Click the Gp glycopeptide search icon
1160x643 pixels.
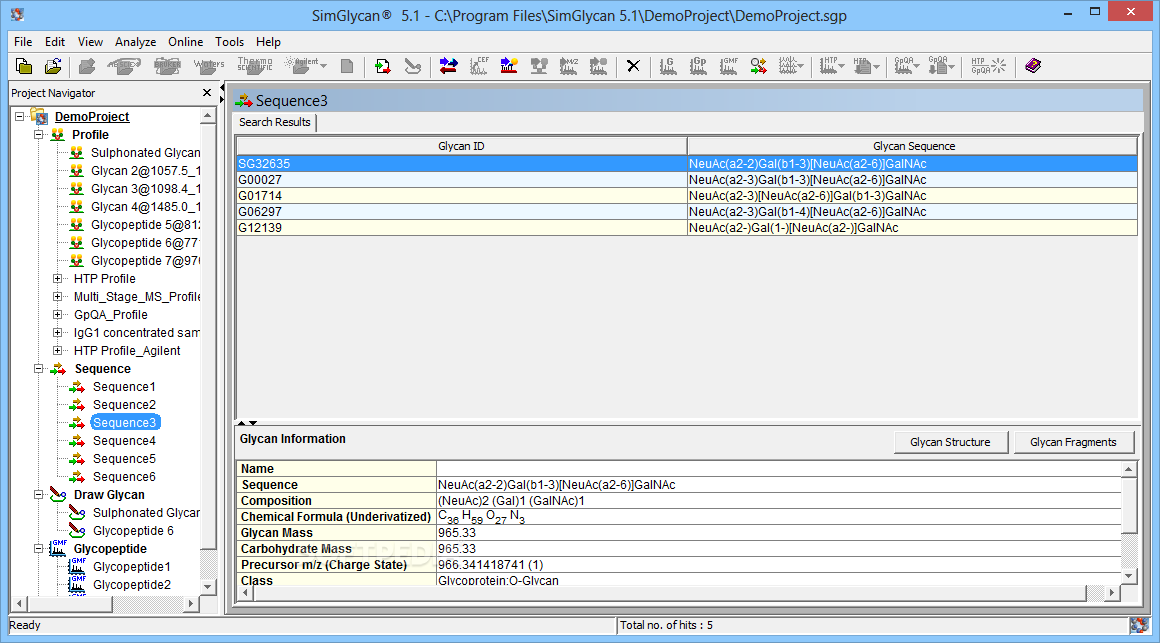(698, 67)
